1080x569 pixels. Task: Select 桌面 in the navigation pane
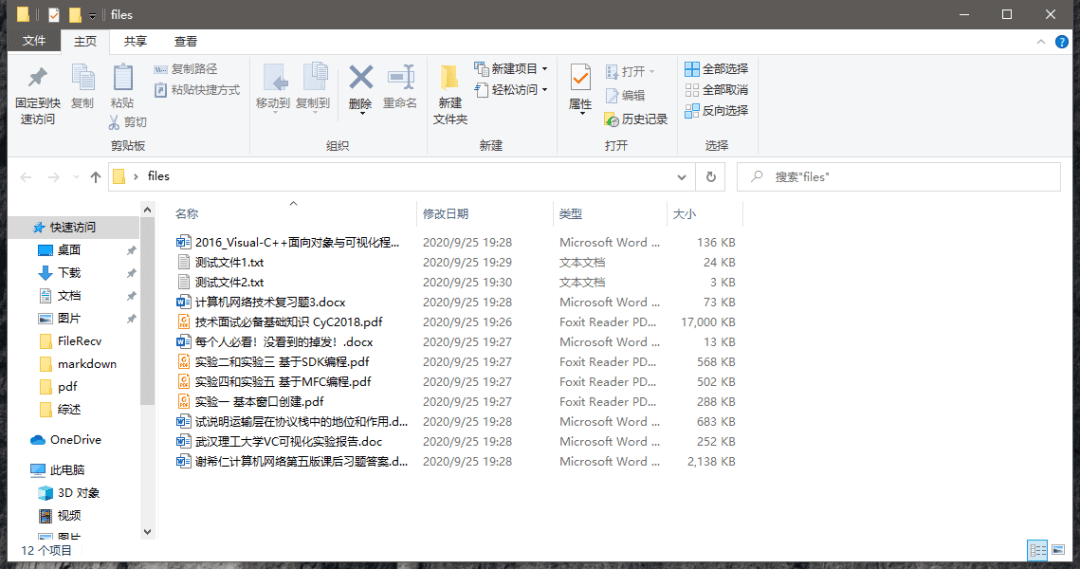[69, 250]
